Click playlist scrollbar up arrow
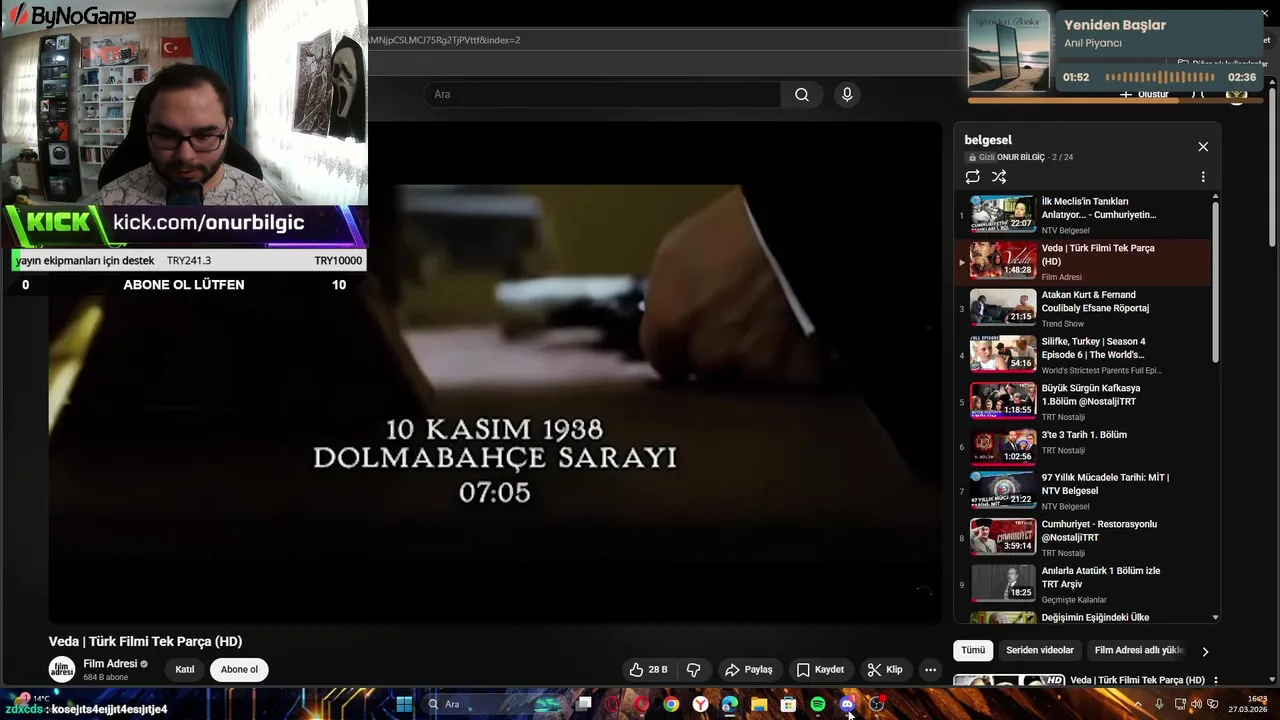1280x720 pixels. (x=1216, y=197)
